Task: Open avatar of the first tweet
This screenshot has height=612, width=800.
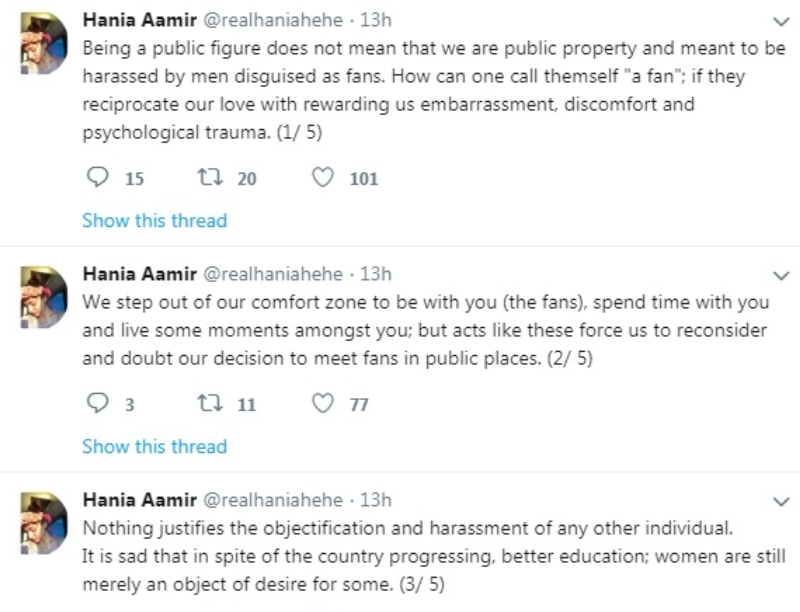Action: coord(44,44)
